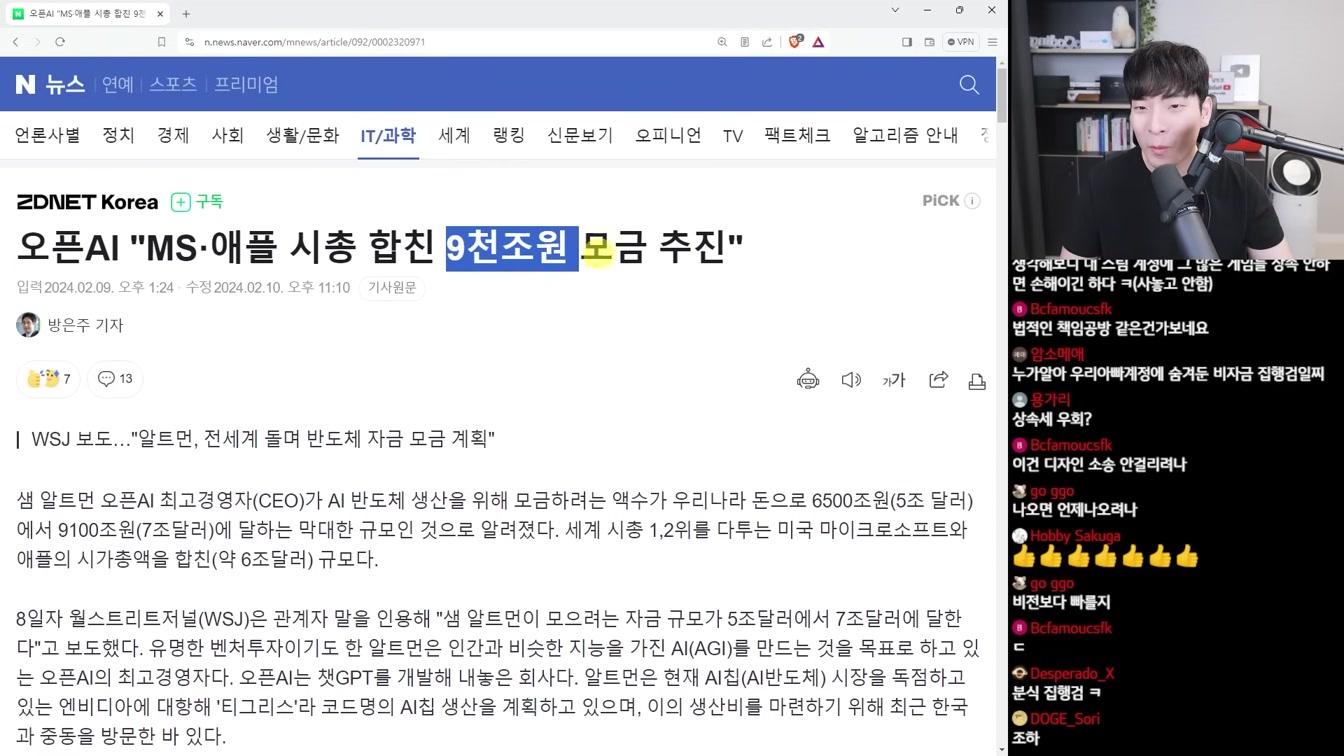Click the emoji reactions button showing 7
The width and height of the screenshot is (1344, 756).
pos(48,379)
